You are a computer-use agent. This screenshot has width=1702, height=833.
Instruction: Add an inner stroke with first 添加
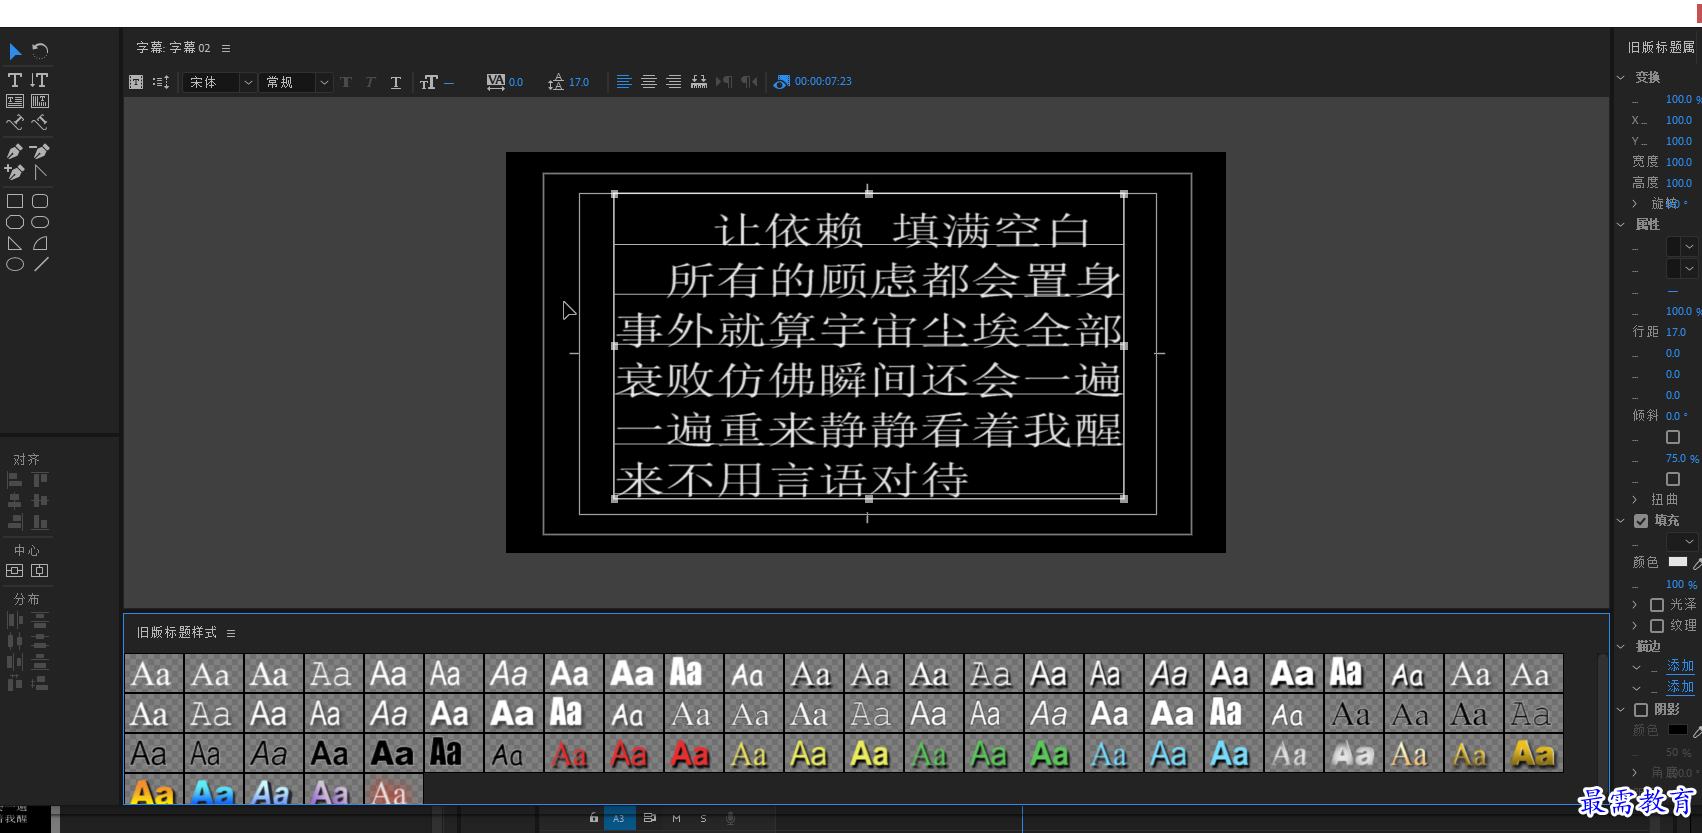tap(1680, 666)
